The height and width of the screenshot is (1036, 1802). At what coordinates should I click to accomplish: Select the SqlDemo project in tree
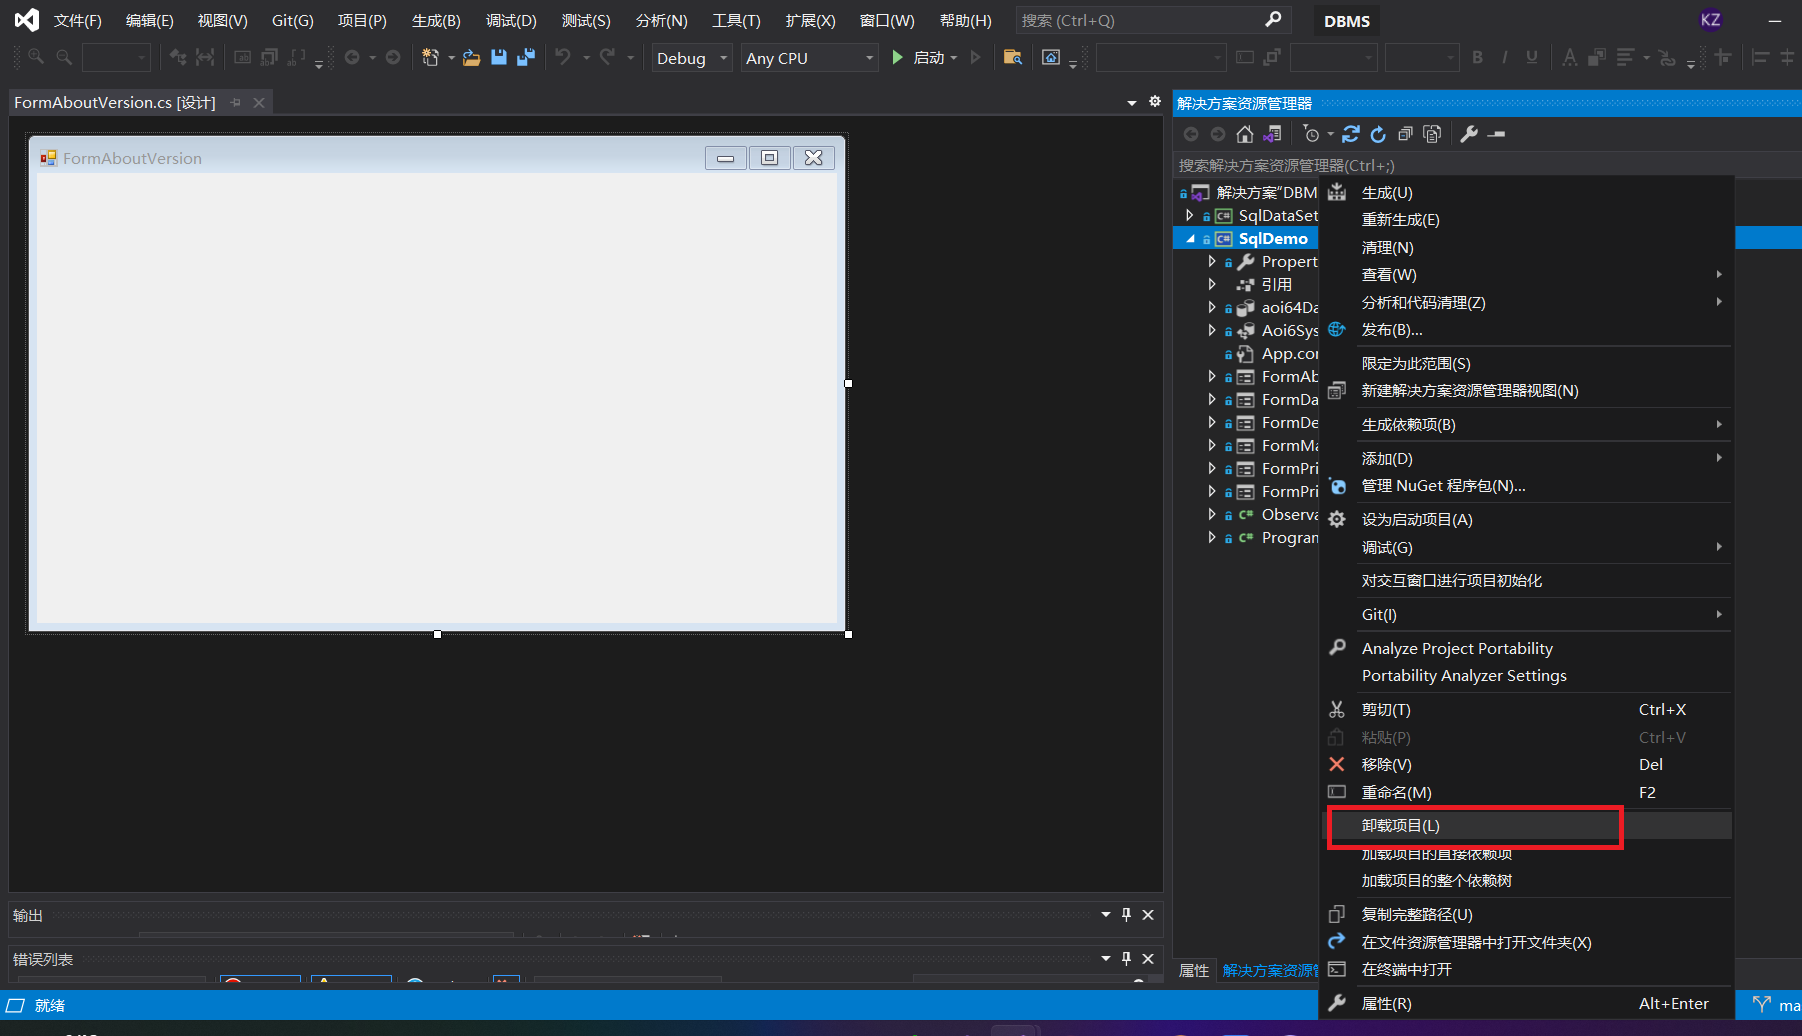(1273, 238)
